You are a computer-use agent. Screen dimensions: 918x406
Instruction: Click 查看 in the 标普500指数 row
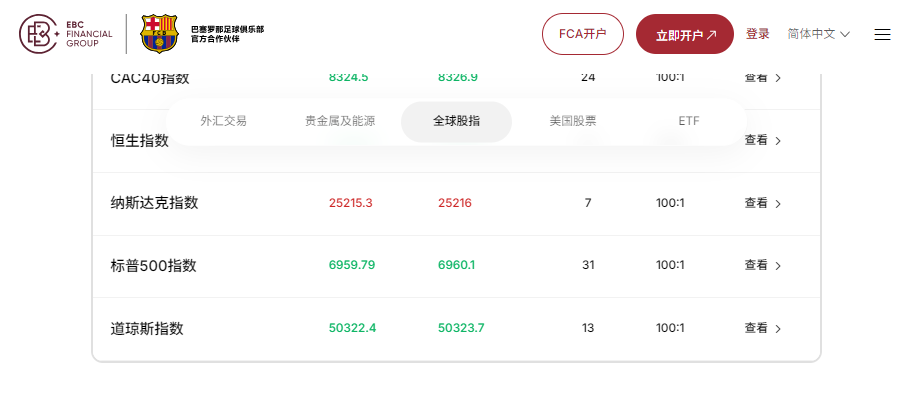[x=763, y=265]
